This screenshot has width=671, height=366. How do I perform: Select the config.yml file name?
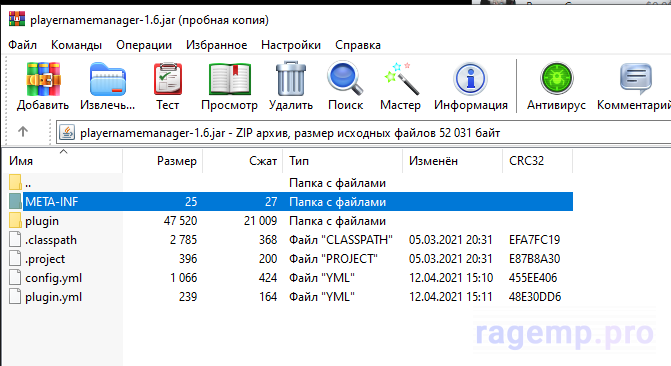pos(53,278)
